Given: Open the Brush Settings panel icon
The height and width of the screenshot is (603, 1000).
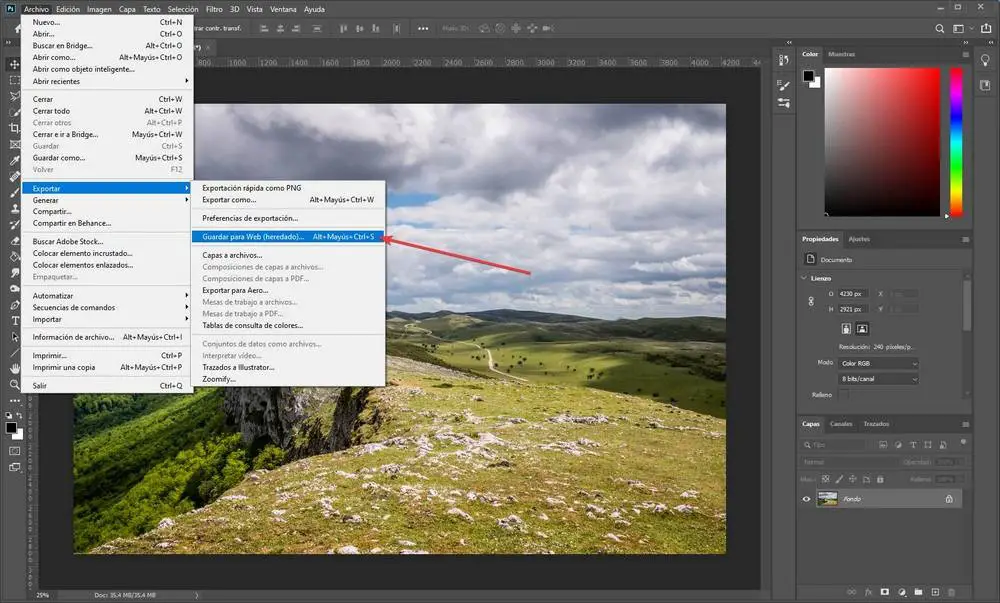Looking at the screenshot, I should point(784,85).
